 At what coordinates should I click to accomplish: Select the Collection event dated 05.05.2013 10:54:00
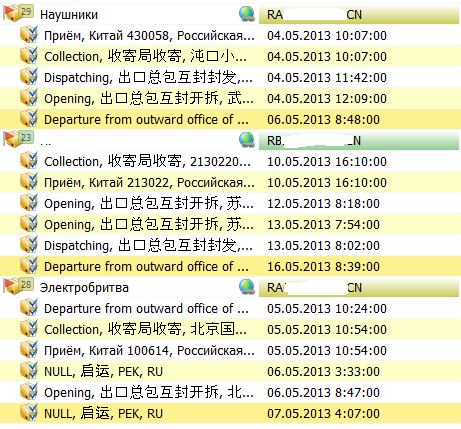click(x=230, y=329)
